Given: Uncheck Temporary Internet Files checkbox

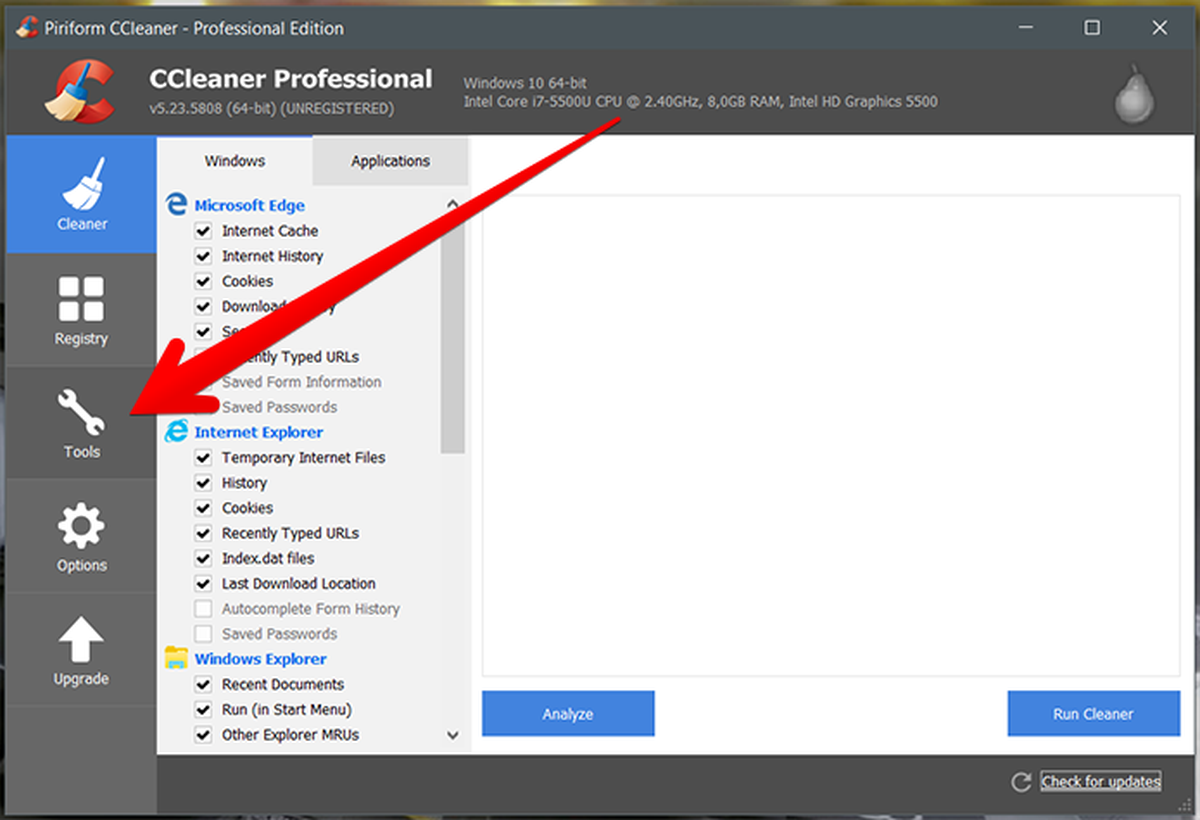Looking at the screenshot, I should click(x=204, y=458).
